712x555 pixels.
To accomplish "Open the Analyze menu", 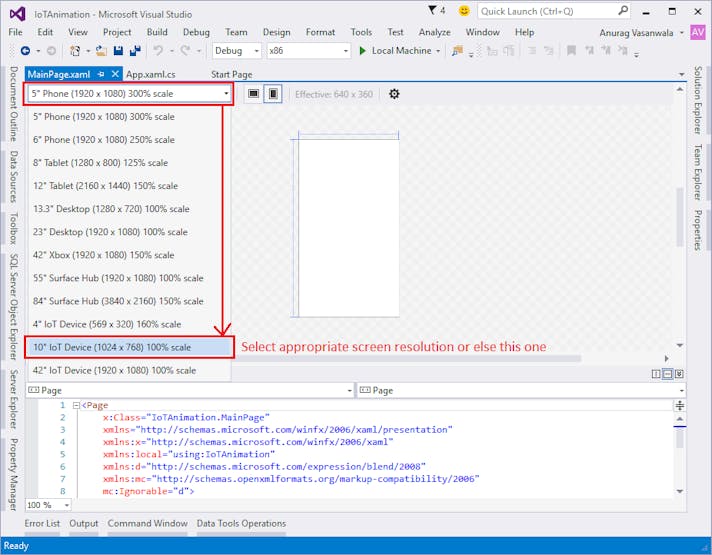I will (x=434, y=32).
